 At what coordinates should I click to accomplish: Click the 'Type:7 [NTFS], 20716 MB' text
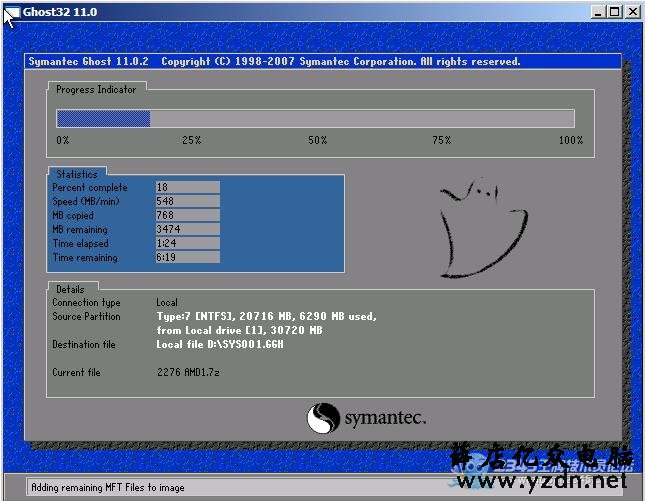click(x=224, y=316)
